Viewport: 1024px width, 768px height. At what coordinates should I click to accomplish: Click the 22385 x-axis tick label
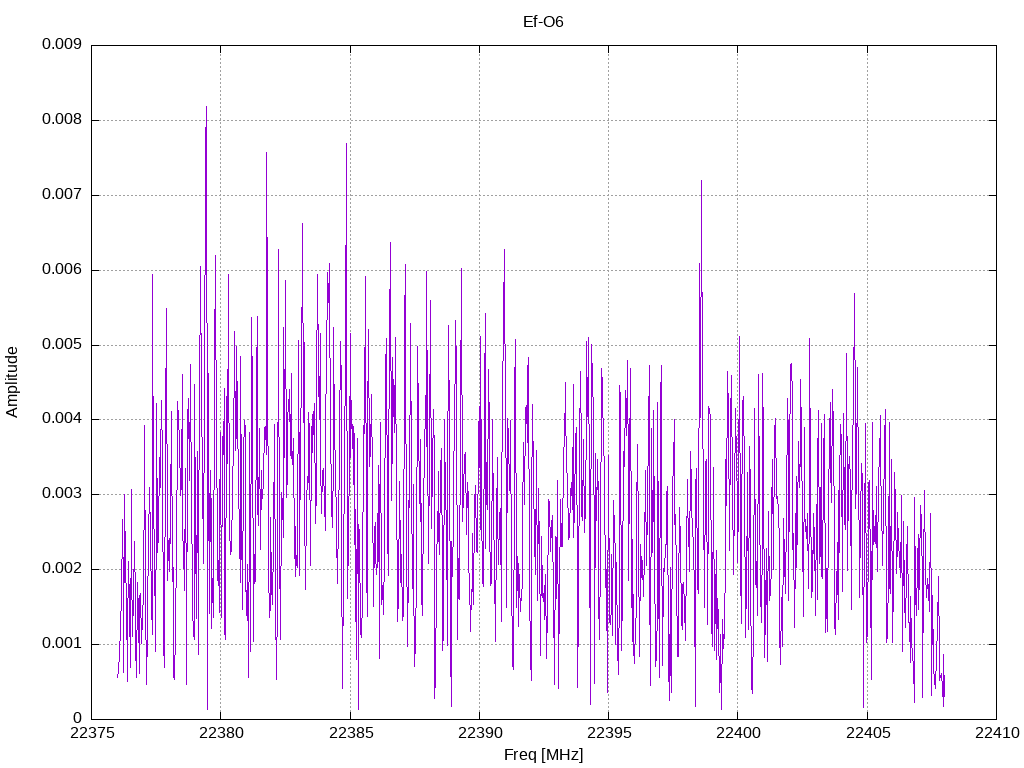coord(351,733)
